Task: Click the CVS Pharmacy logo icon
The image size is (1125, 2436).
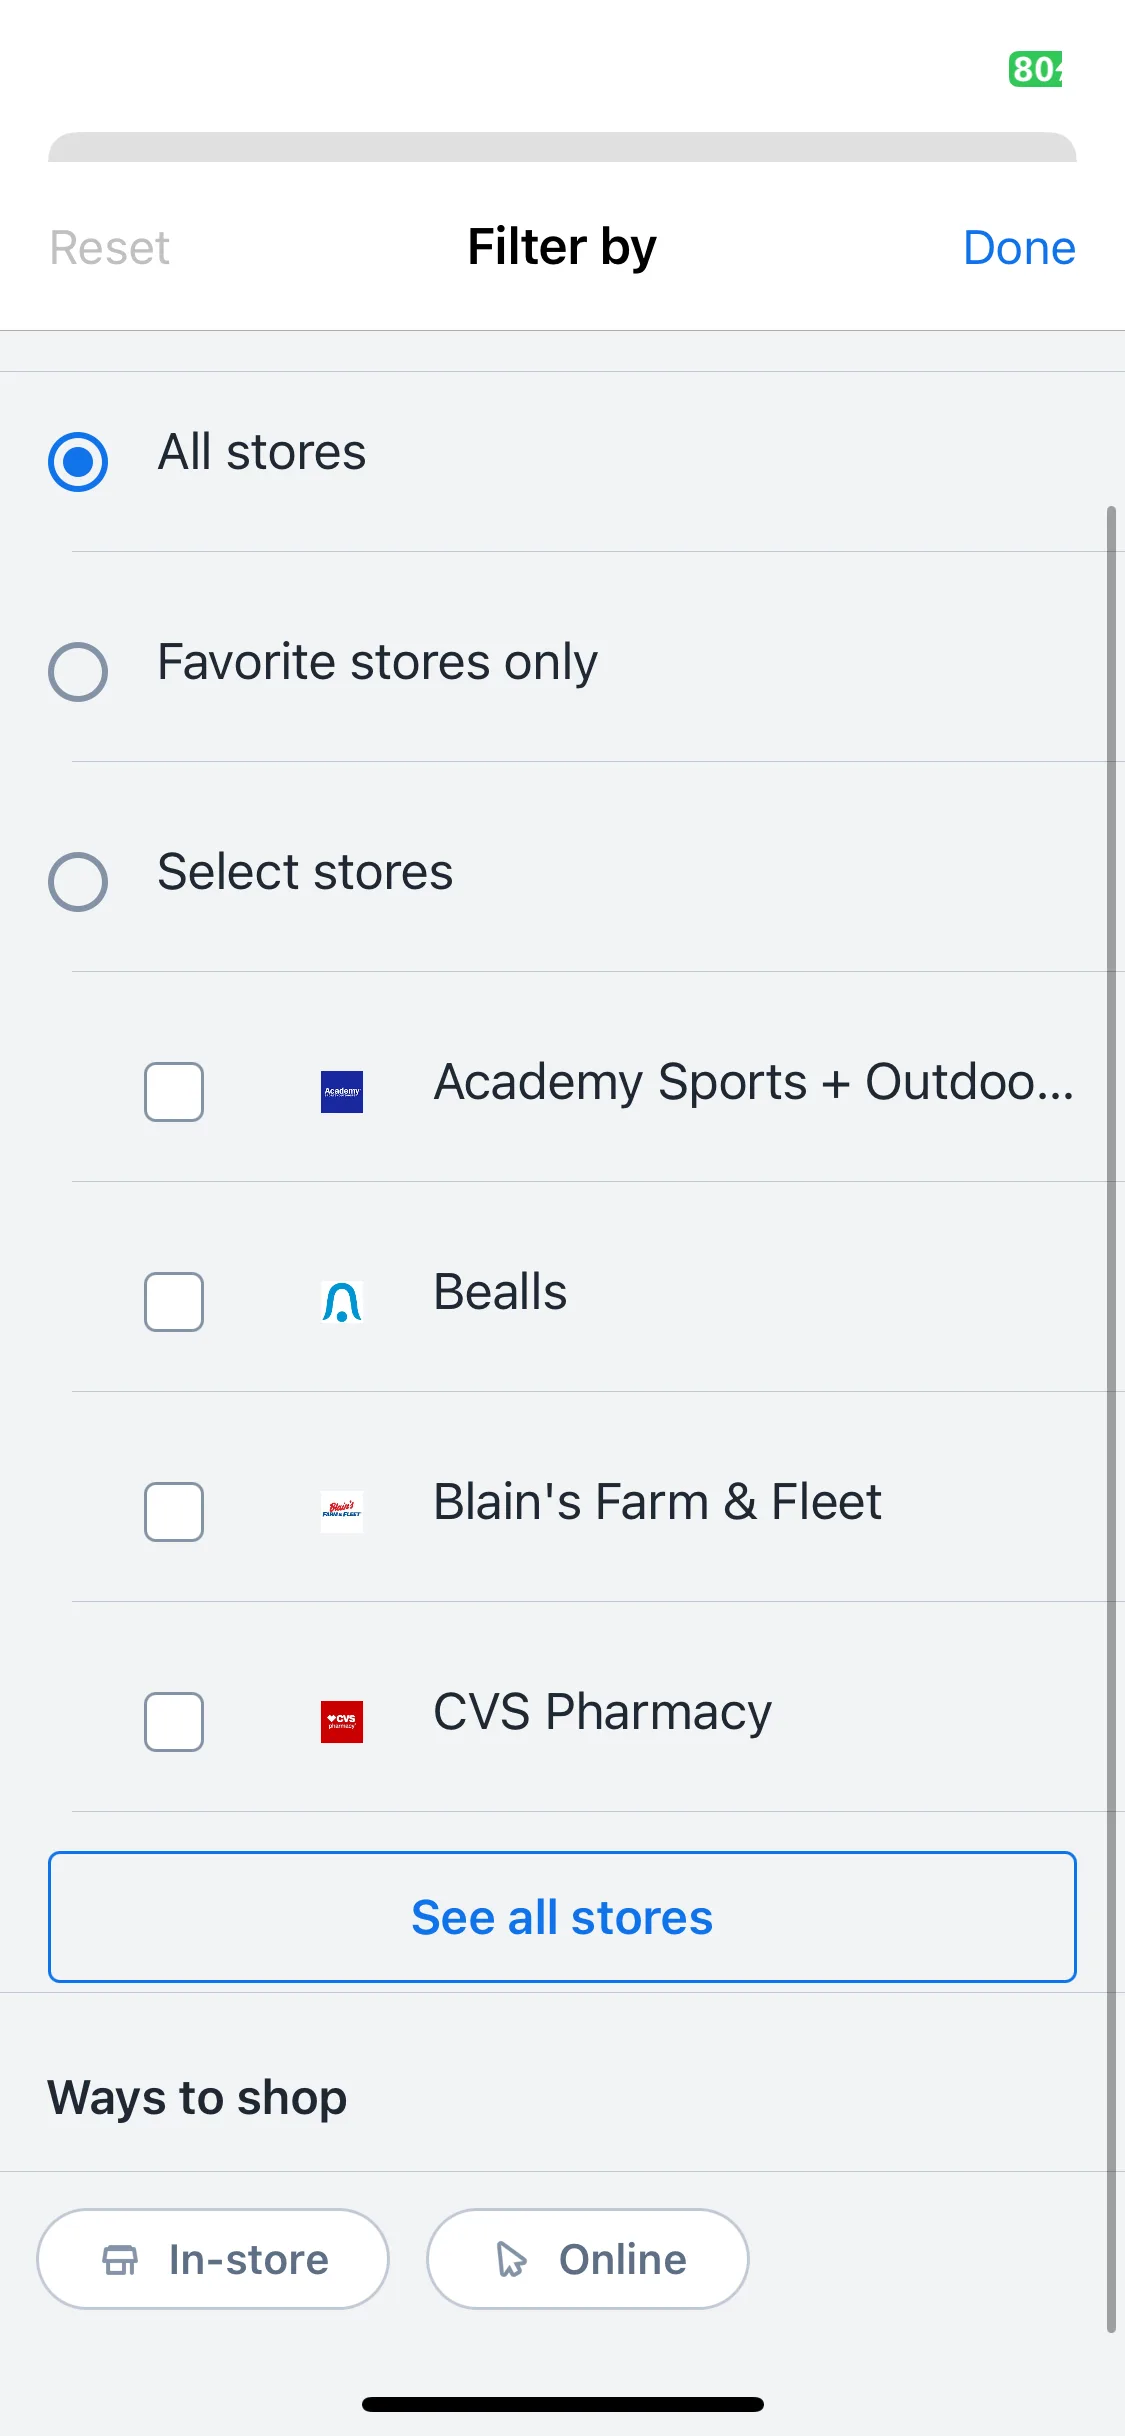Action: click(x=342, y=1721)
